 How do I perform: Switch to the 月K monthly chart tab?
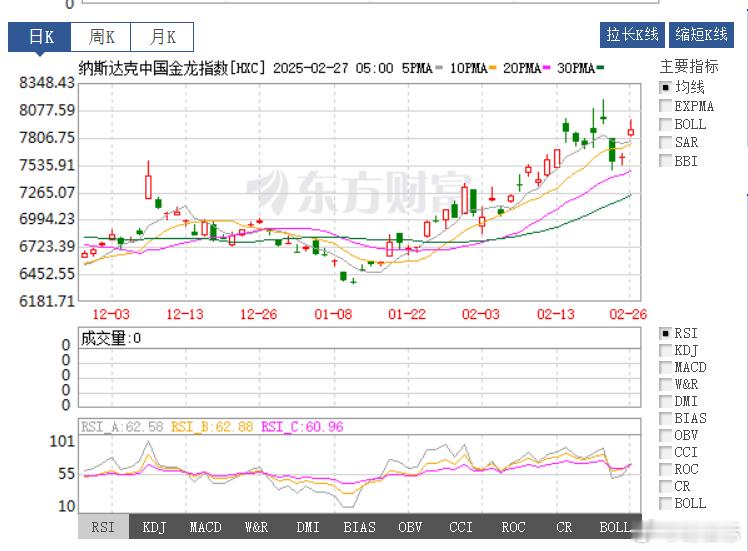[162, 37]
